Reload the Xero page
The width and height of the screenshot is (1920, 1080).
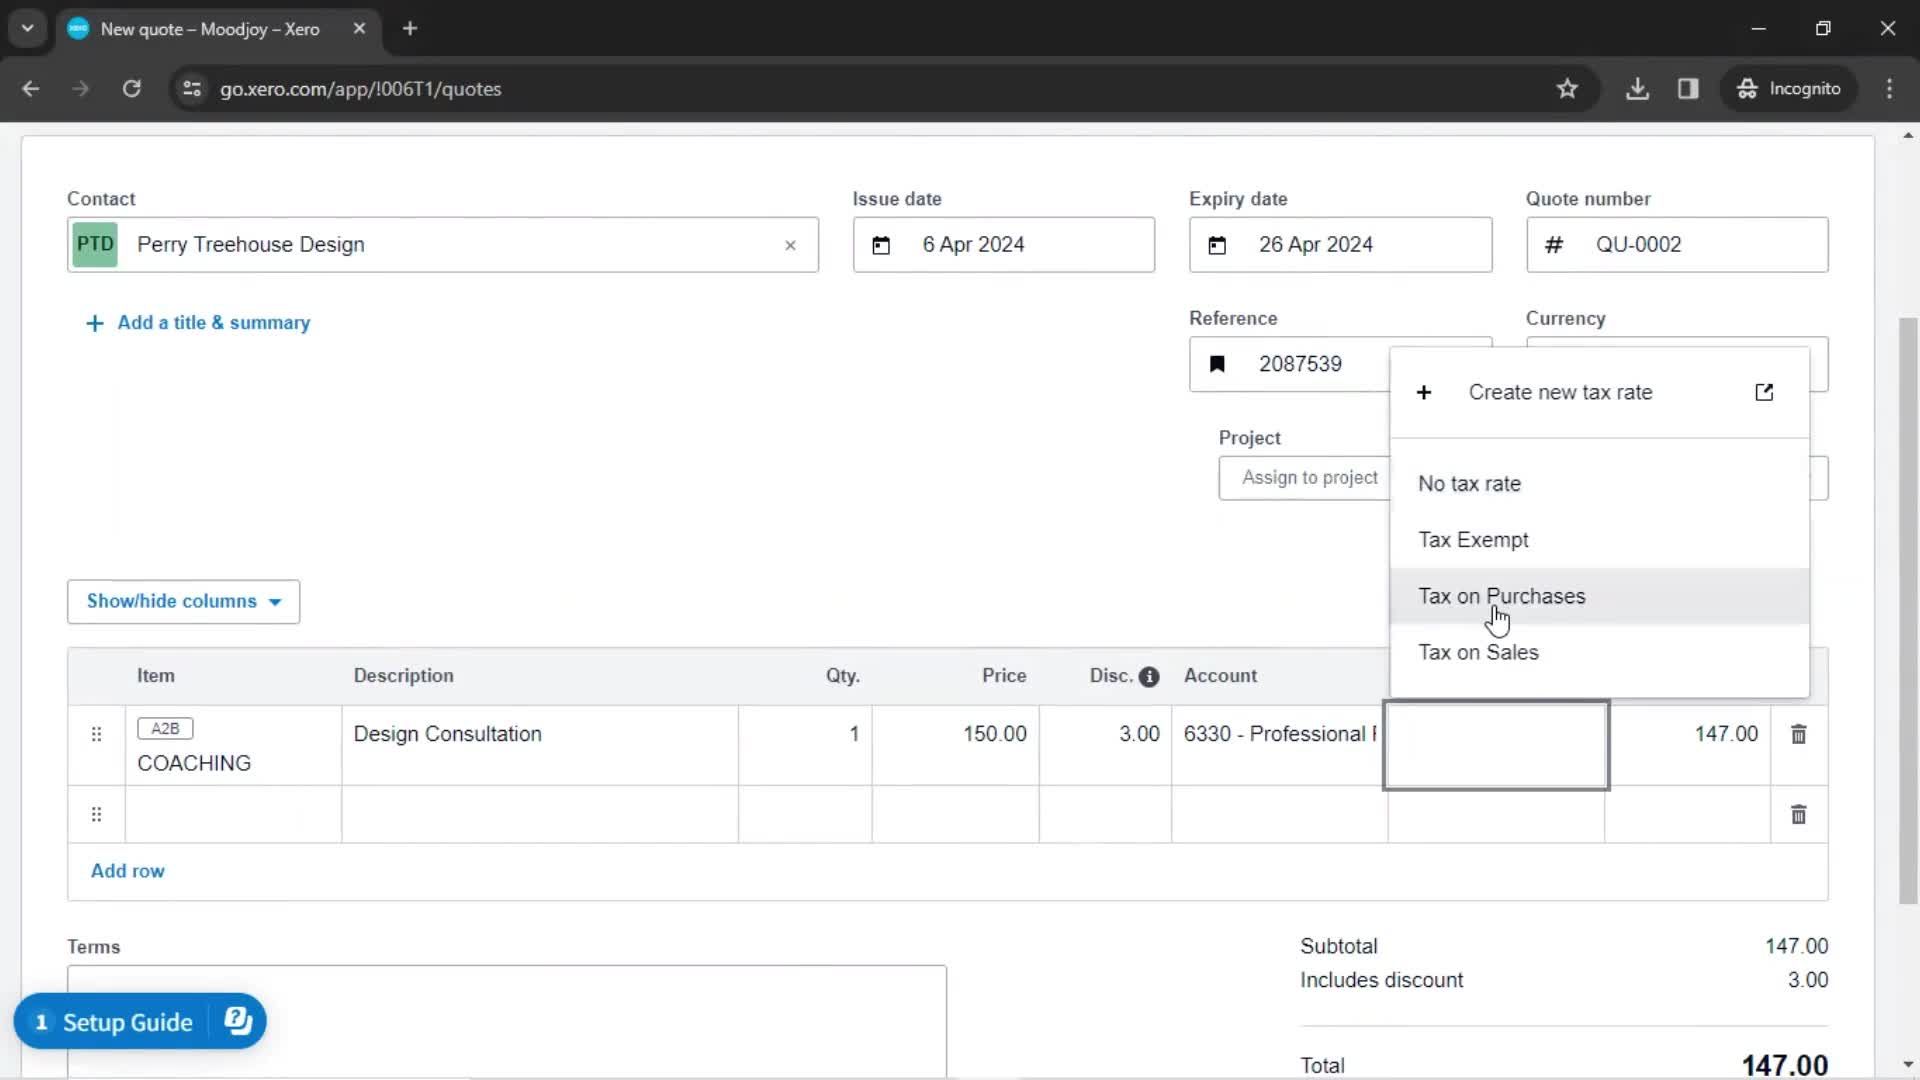pos(131,89)
